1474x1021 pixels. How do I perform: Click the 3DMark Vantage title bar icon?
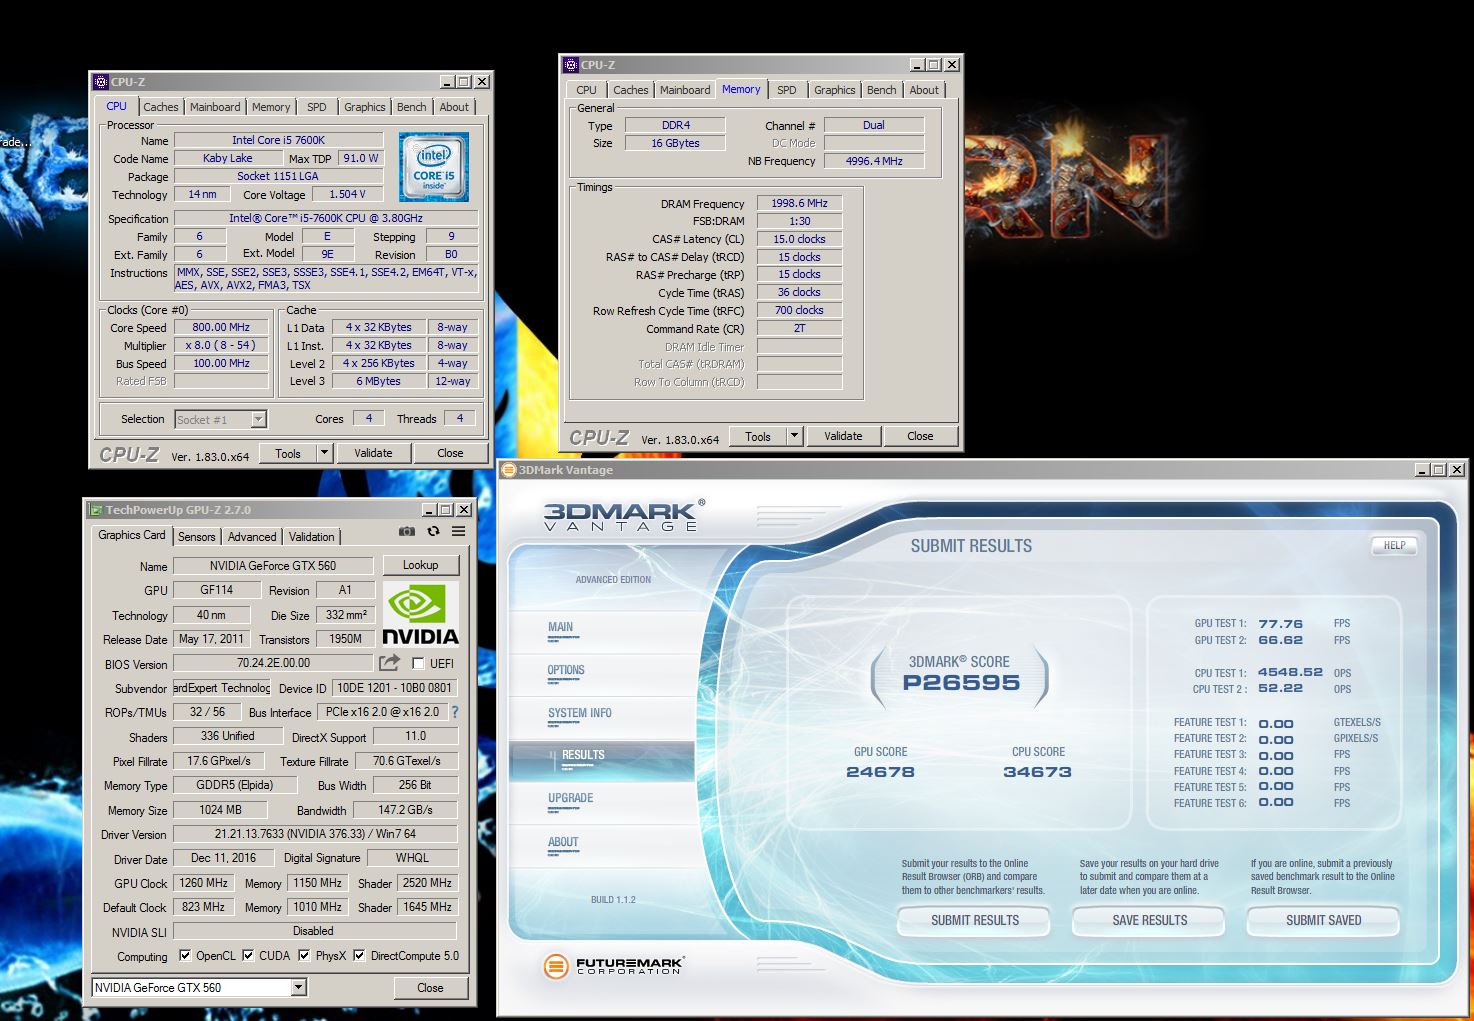tap(508, 470)
